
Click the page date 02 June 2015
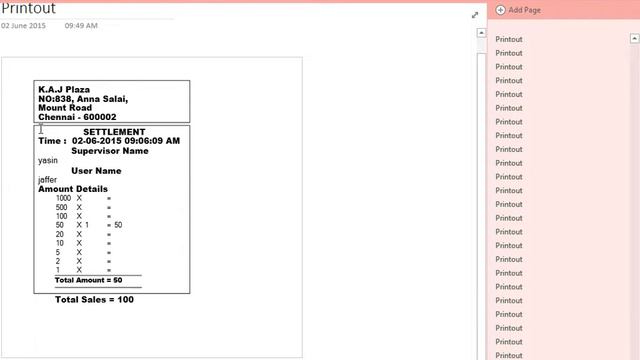tap(23, 26)
